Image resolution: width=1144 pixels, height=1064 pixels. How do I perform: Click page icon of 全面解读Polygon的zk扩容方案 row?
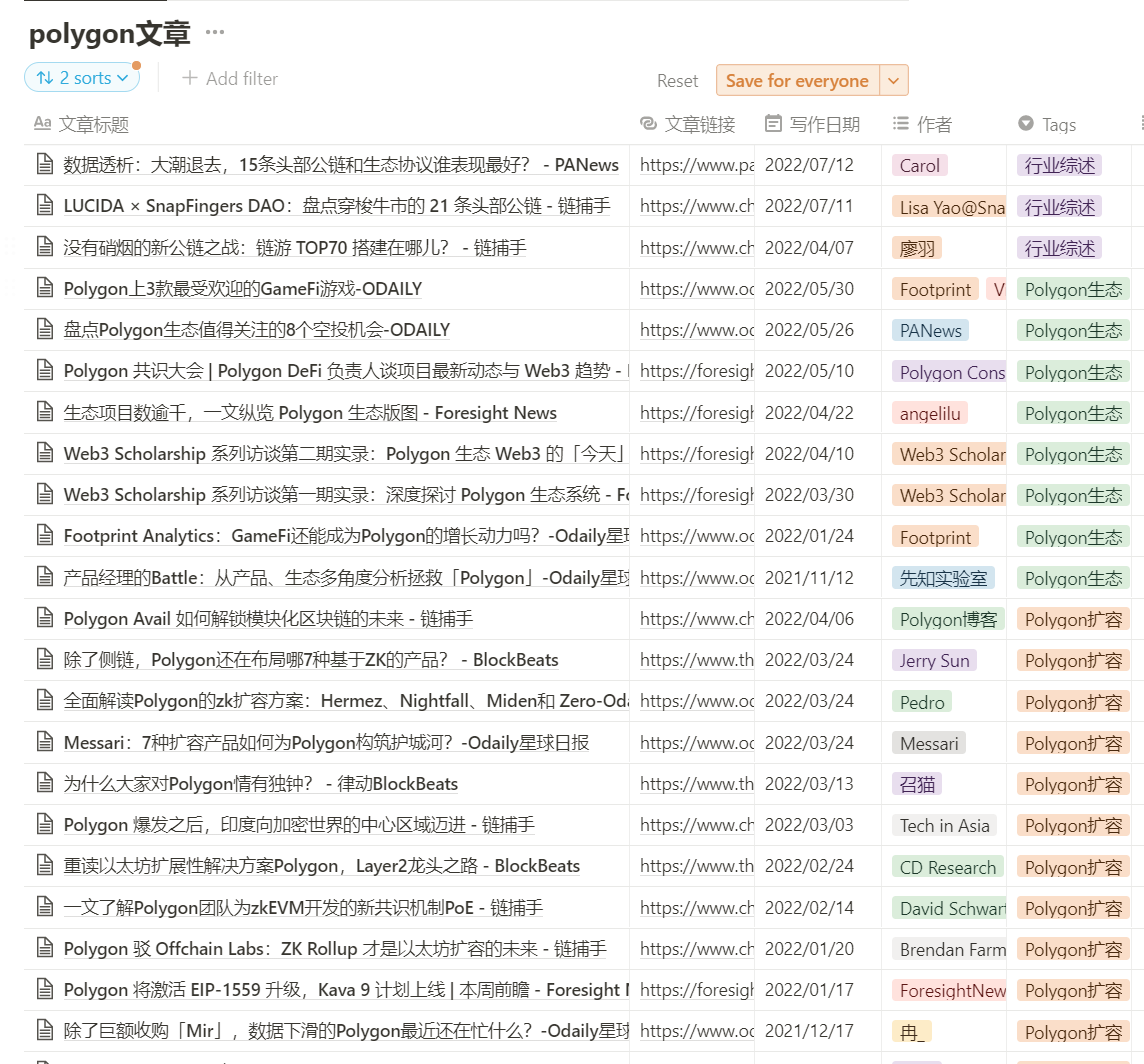pyautogui.click(x=45, y=701)
